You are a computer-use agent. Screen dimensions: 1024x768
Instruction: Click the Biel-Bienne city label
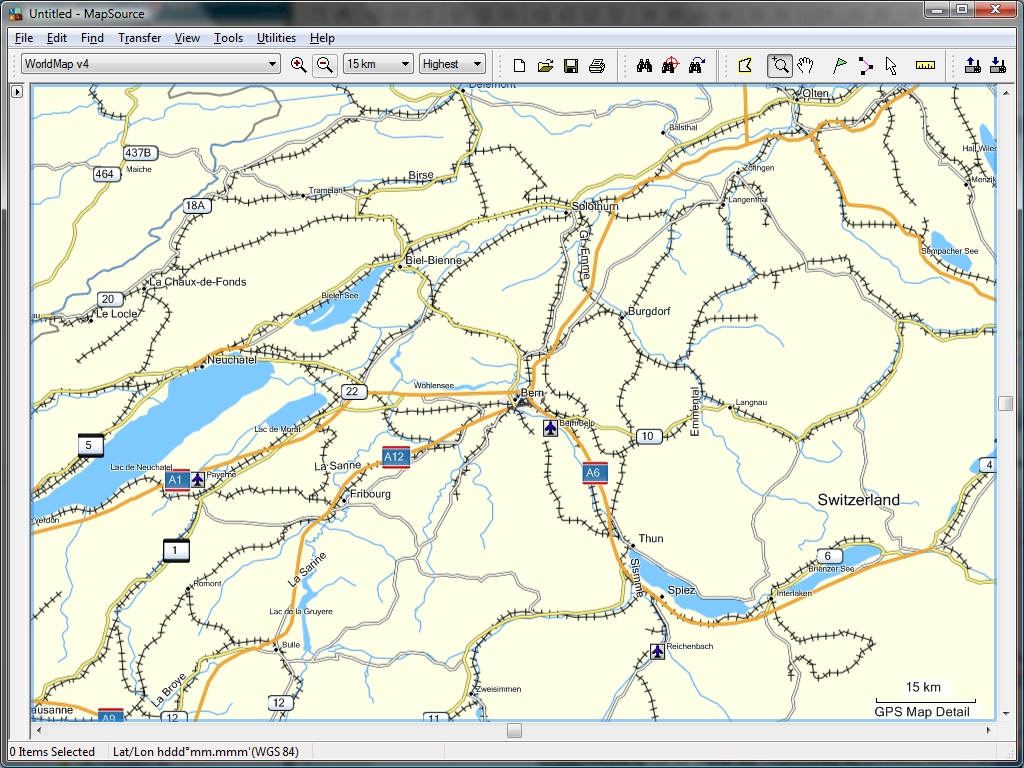coord(434,260)
